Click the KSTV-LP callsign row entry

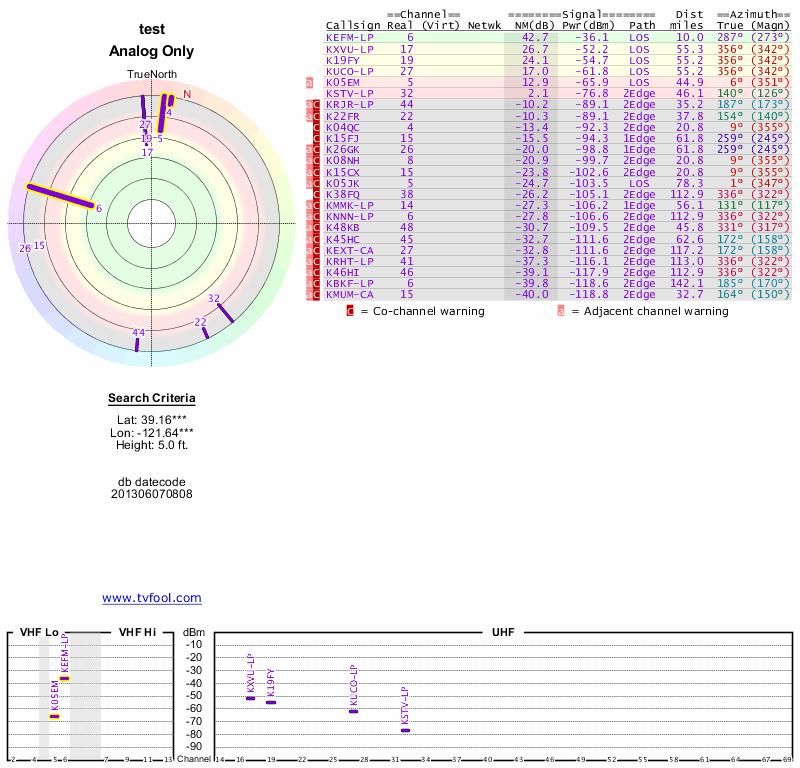349,94
